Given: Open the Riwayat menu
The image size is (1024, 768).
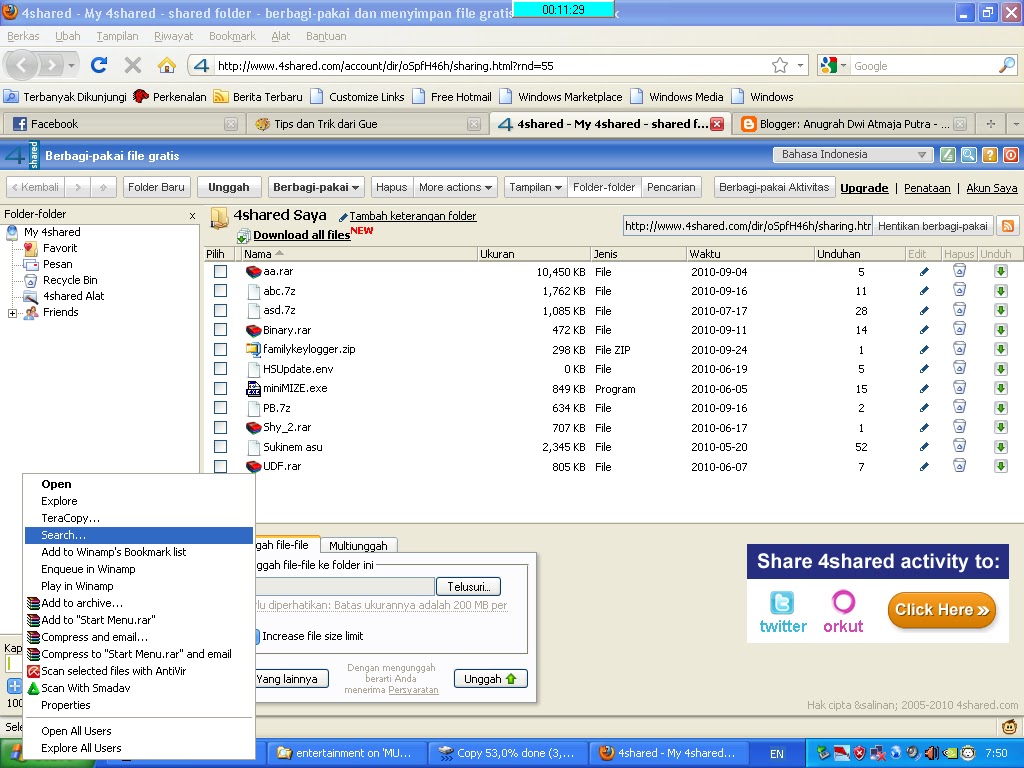Looking at the screenshot, I should point(173,36).
